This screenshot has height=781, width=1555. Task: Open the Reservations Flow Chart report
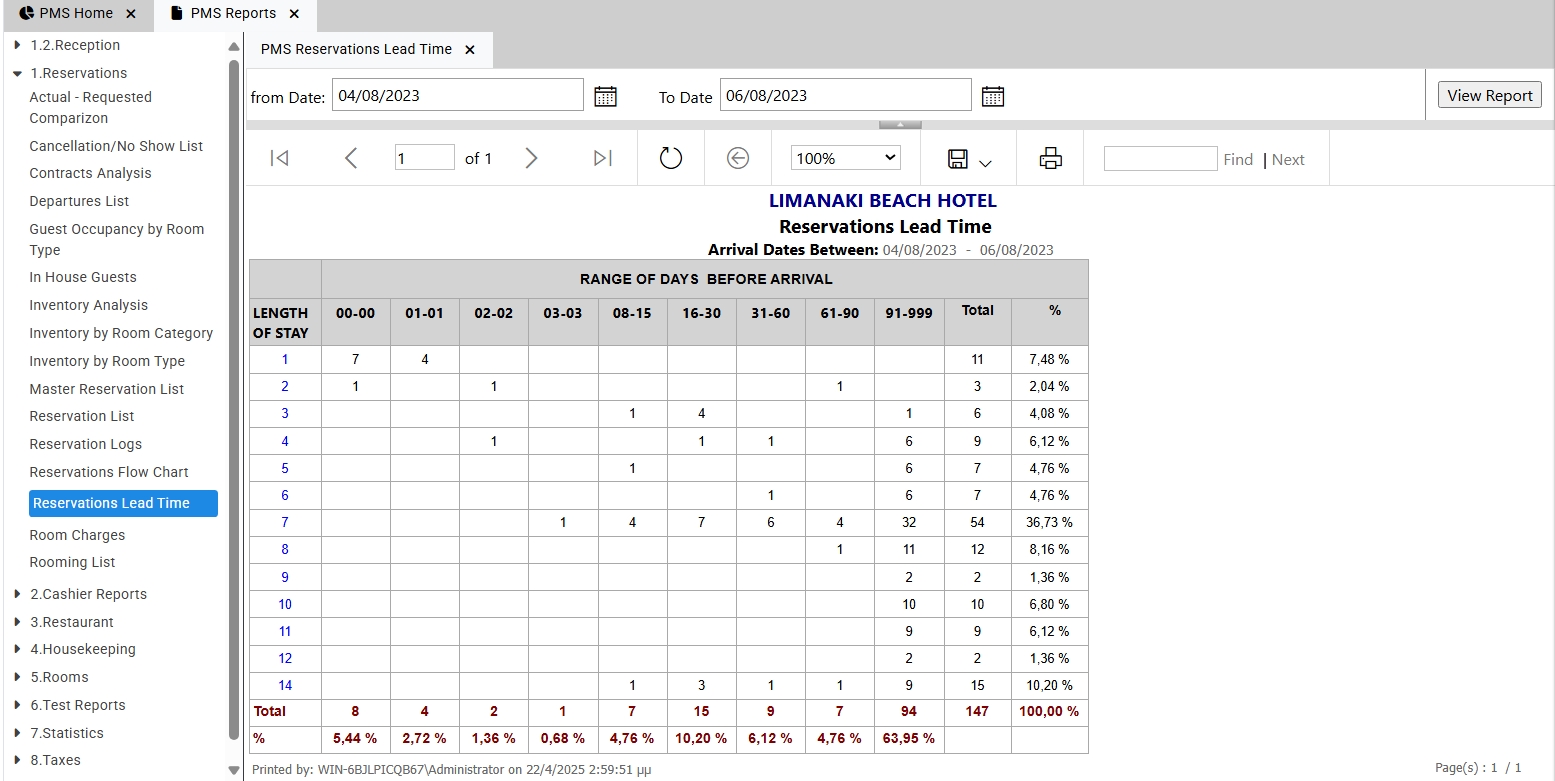(x=109, y=472)
